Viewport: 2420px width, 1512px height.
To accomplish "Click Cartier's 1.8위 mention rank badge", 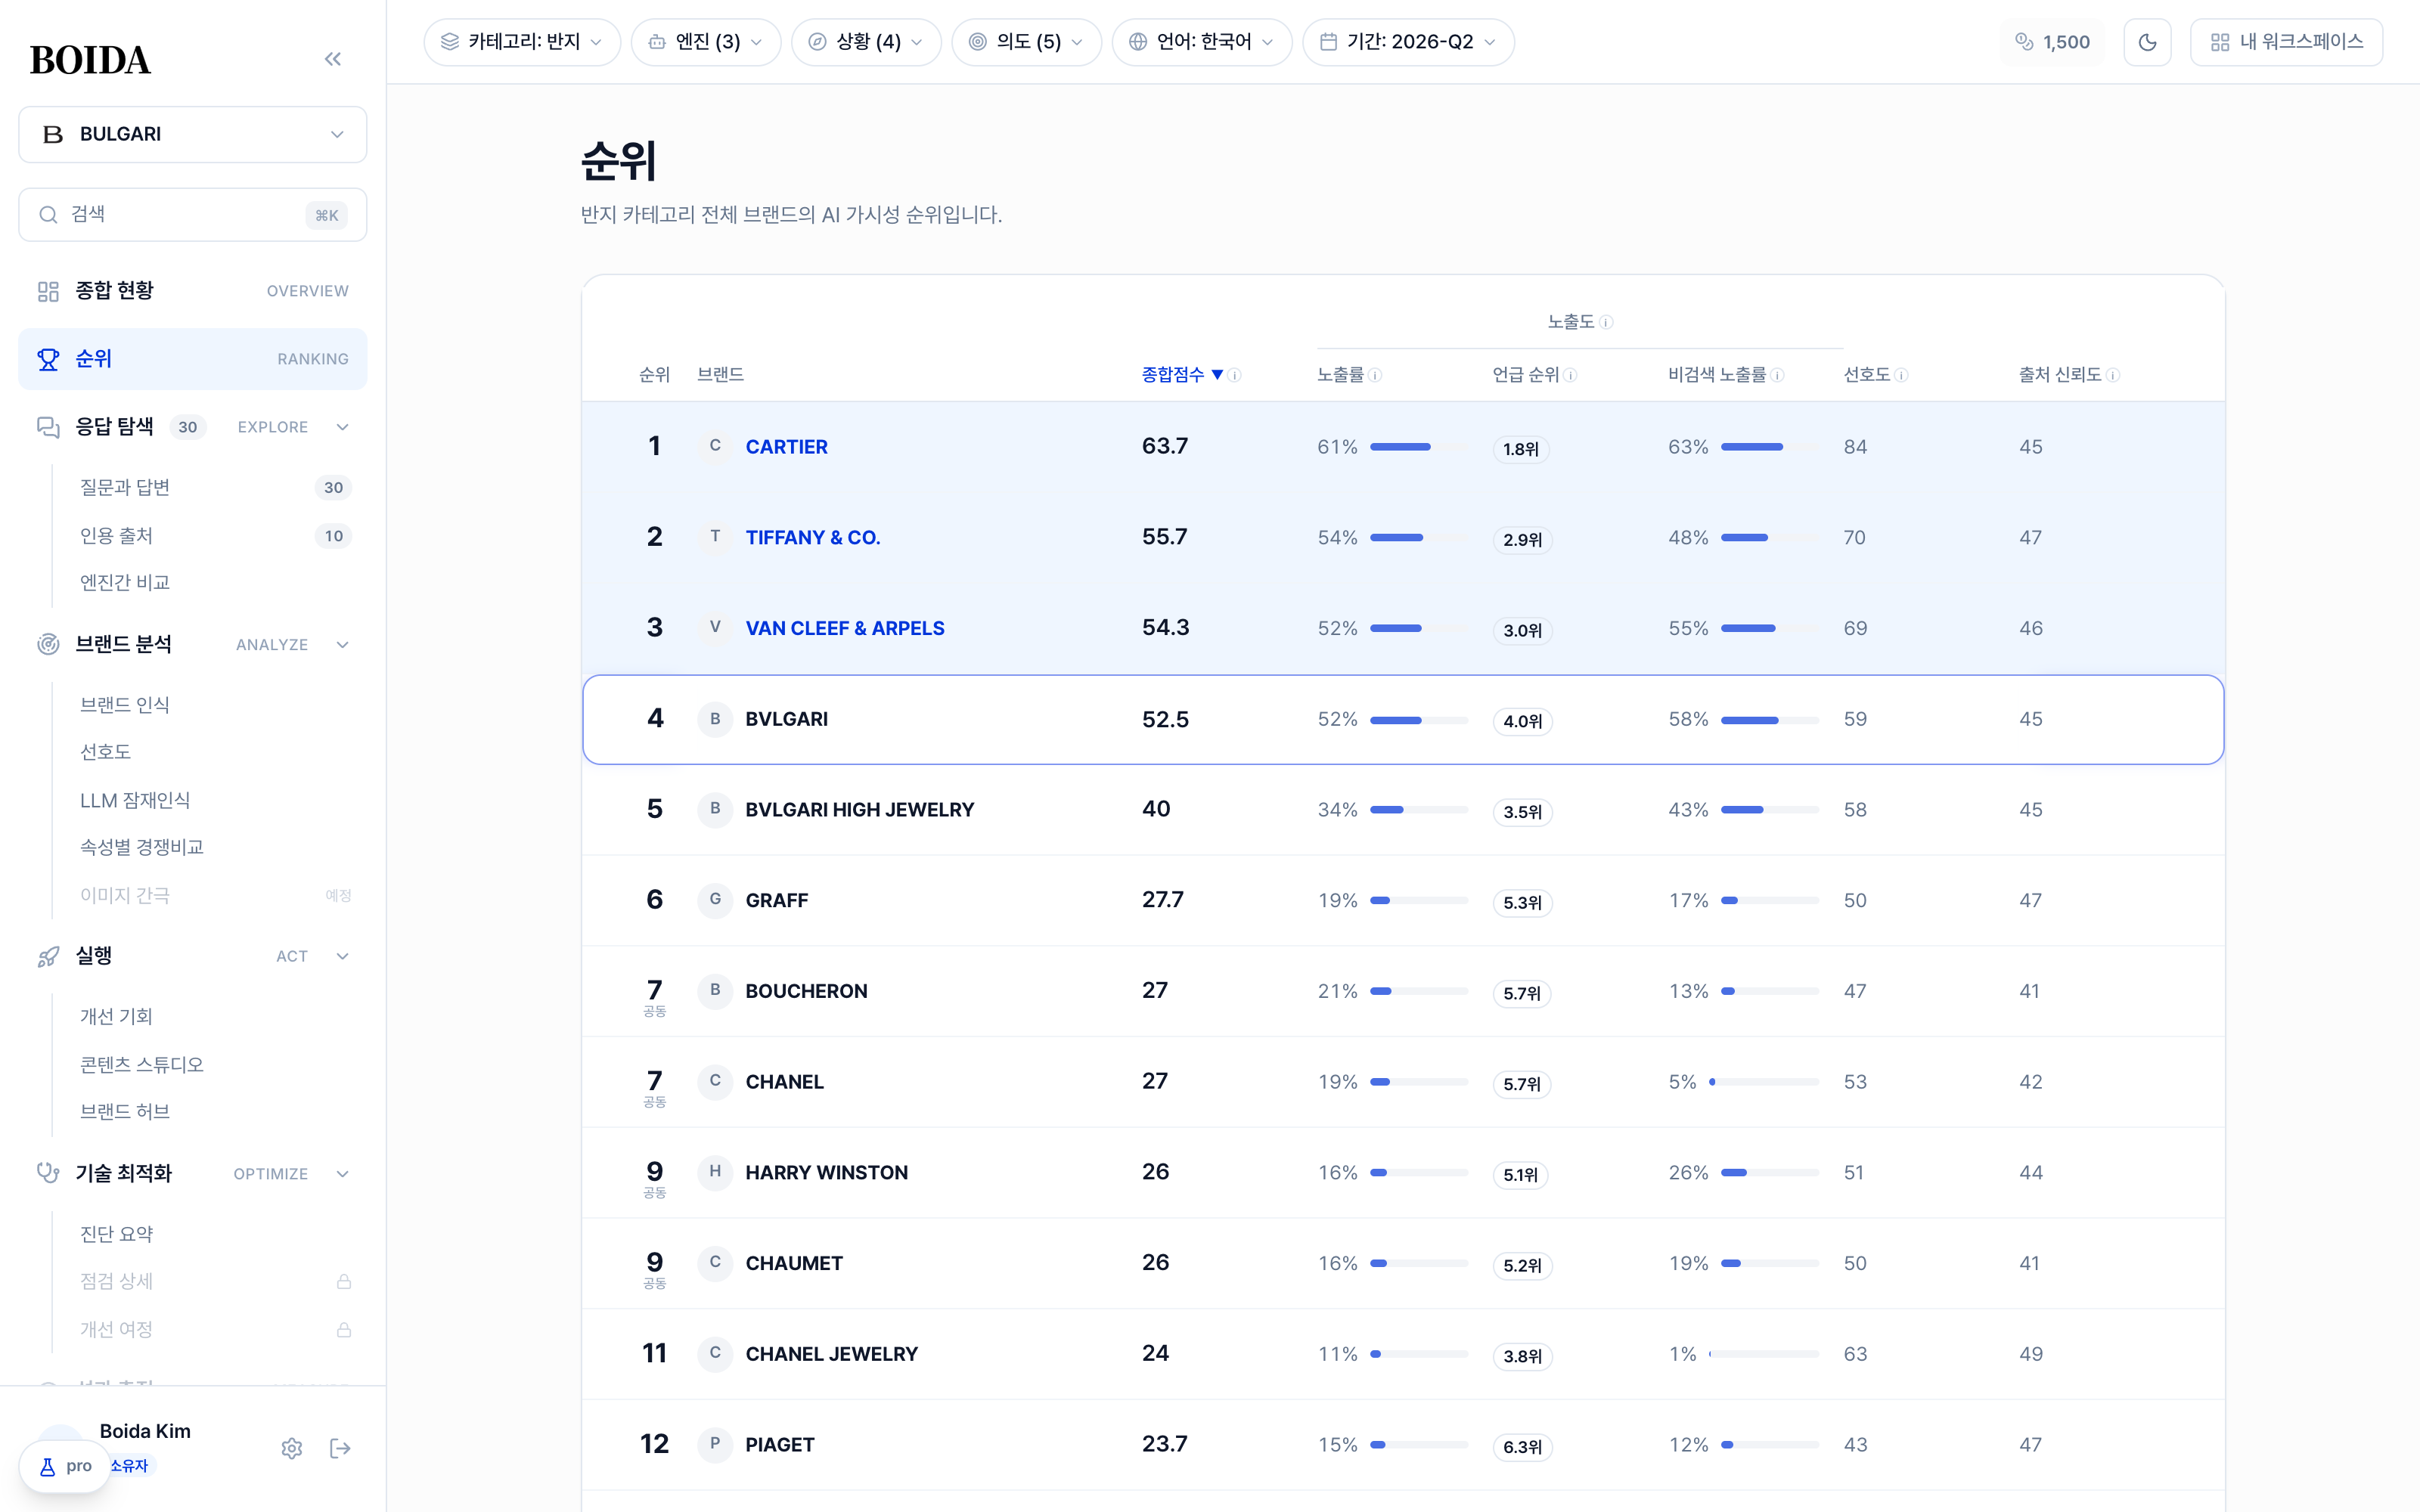I will point(1521,449).
